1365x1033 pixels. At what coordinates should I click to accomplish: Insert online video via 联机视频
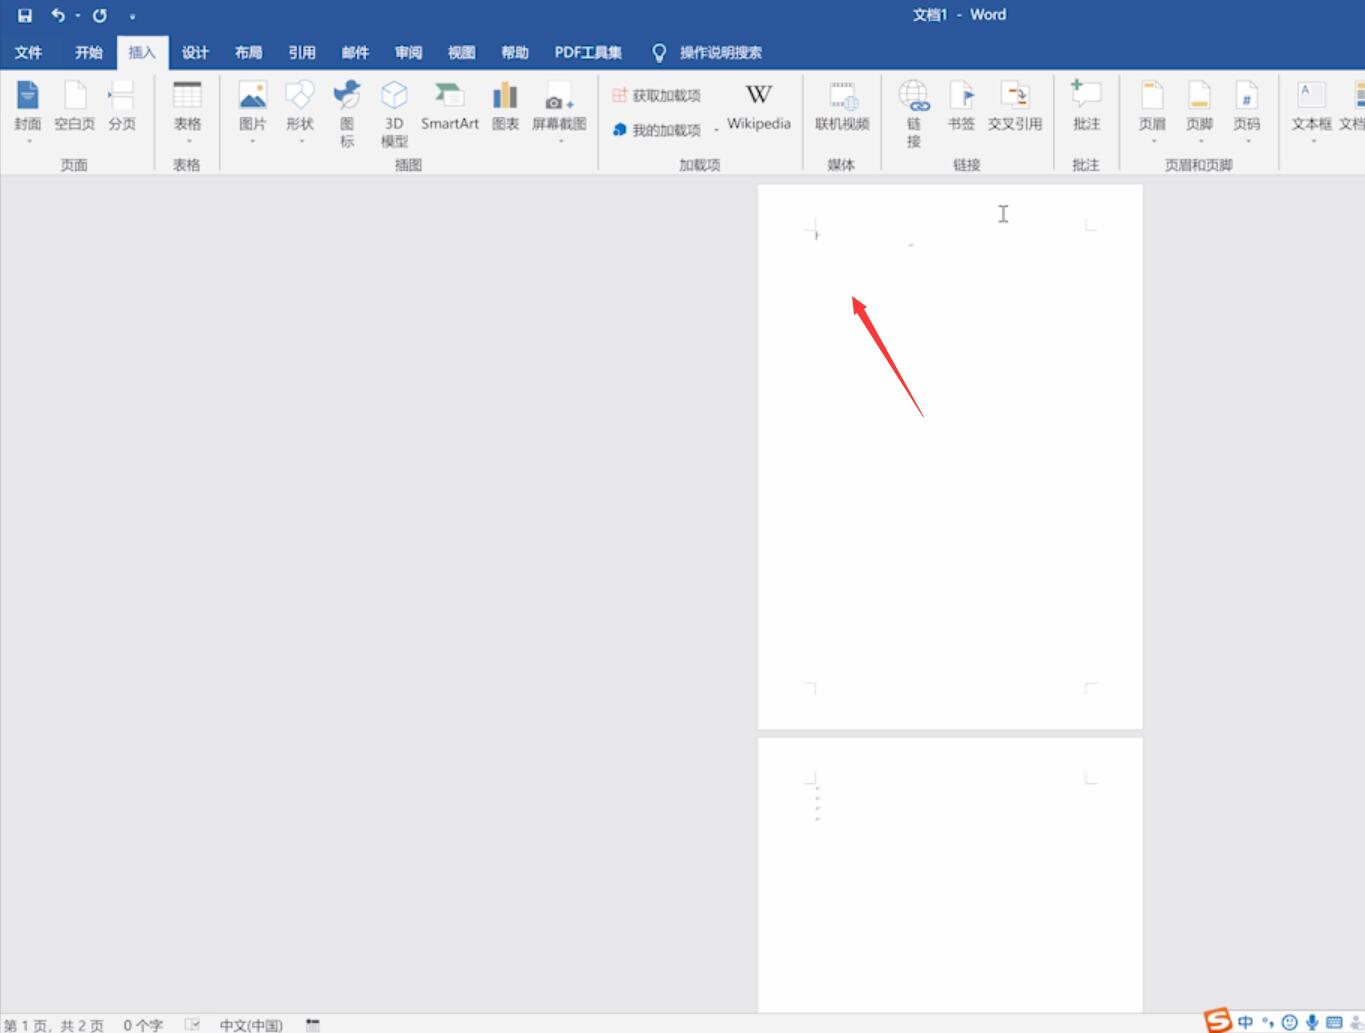(842, 107)
